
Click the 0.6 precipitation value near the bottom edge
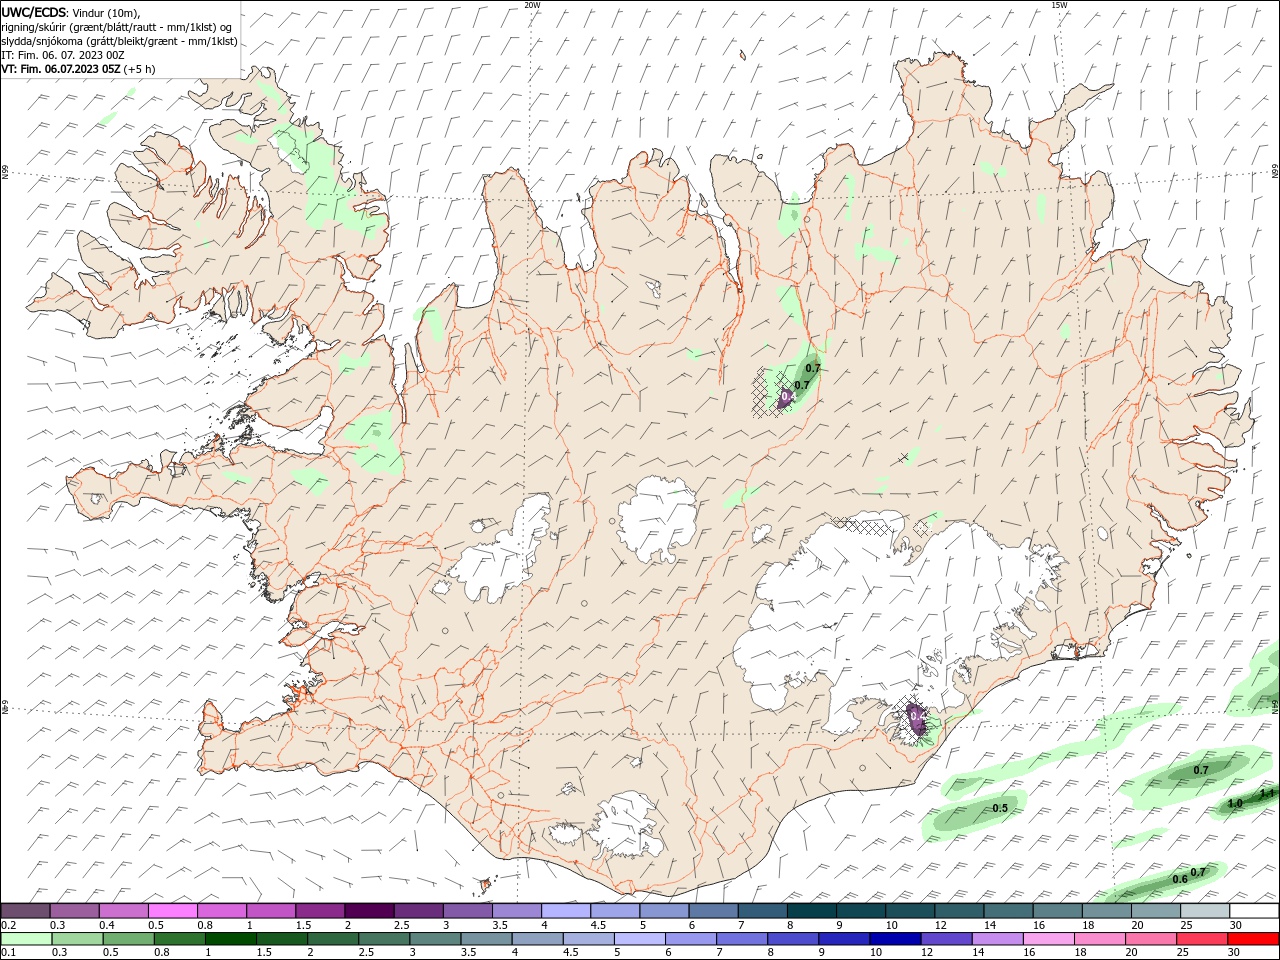(1180, 879)
